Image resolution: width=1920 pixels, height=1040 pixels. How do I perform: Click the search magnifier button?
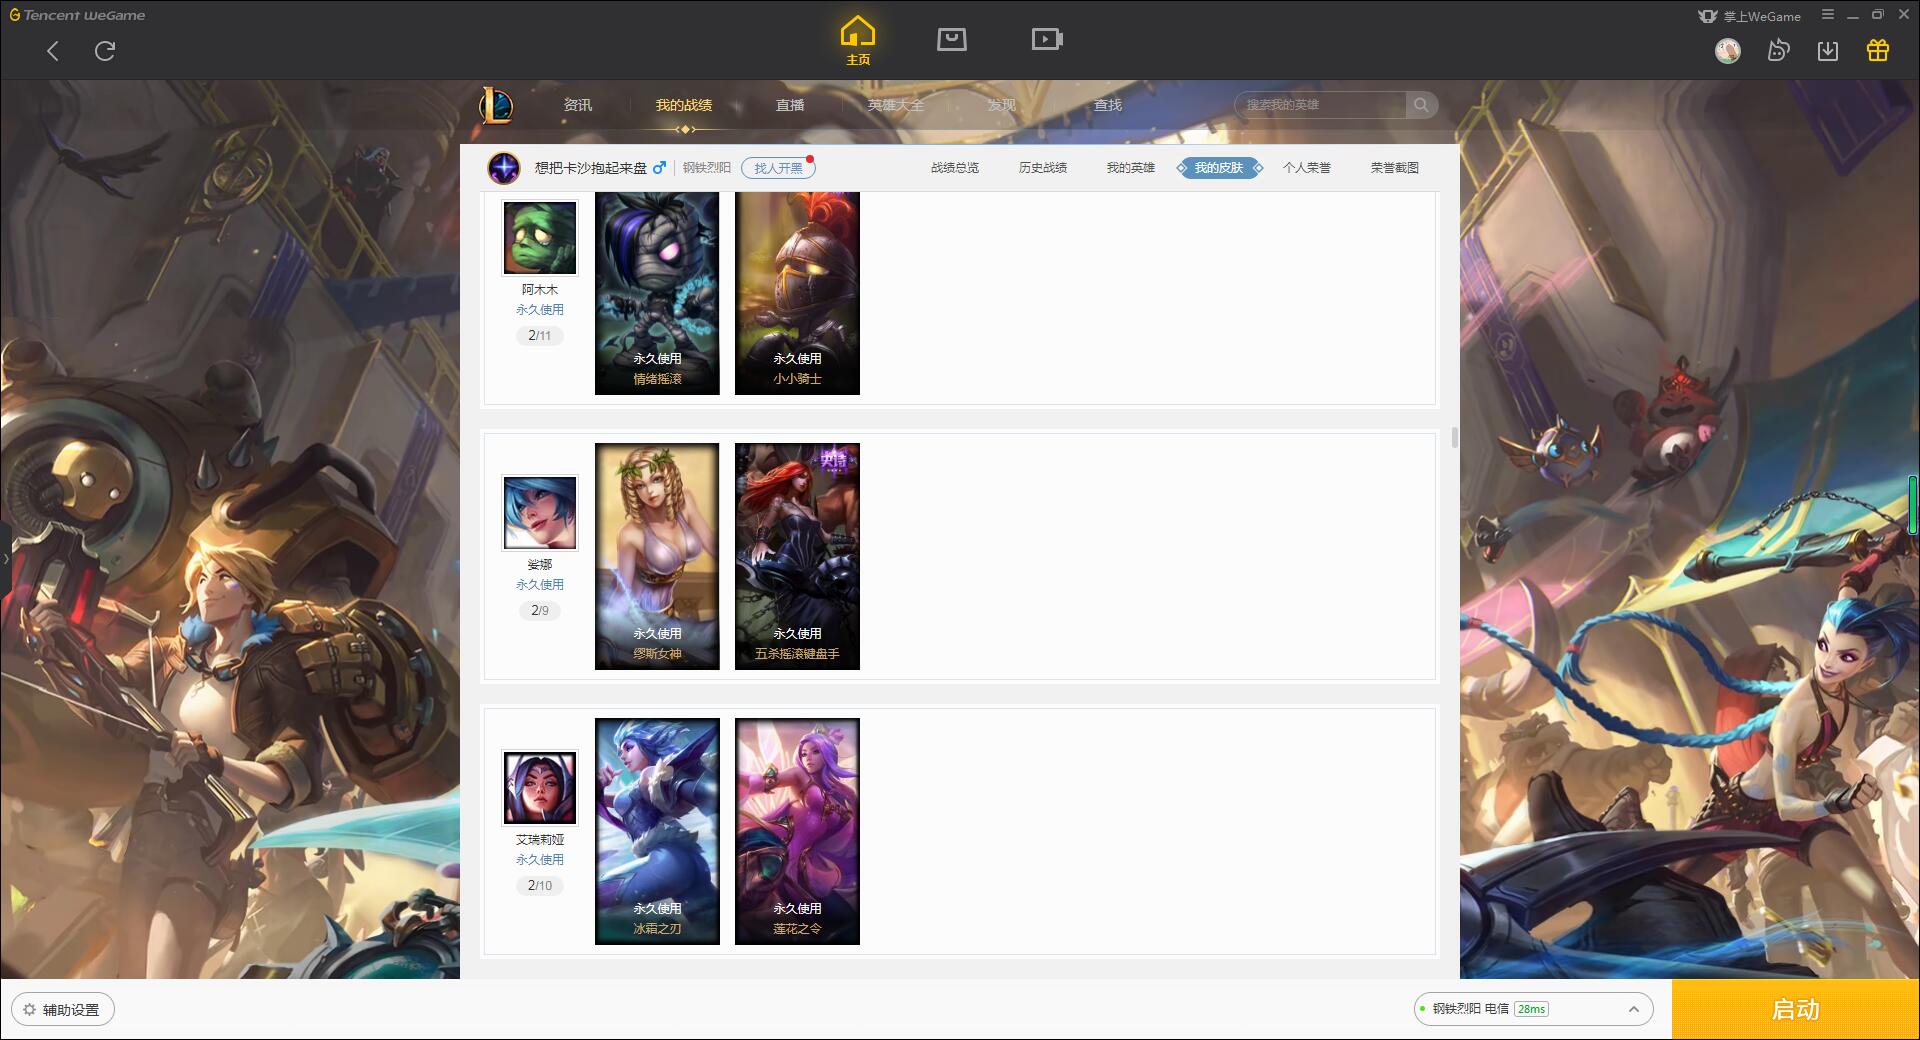click(x=1421, y=105)
